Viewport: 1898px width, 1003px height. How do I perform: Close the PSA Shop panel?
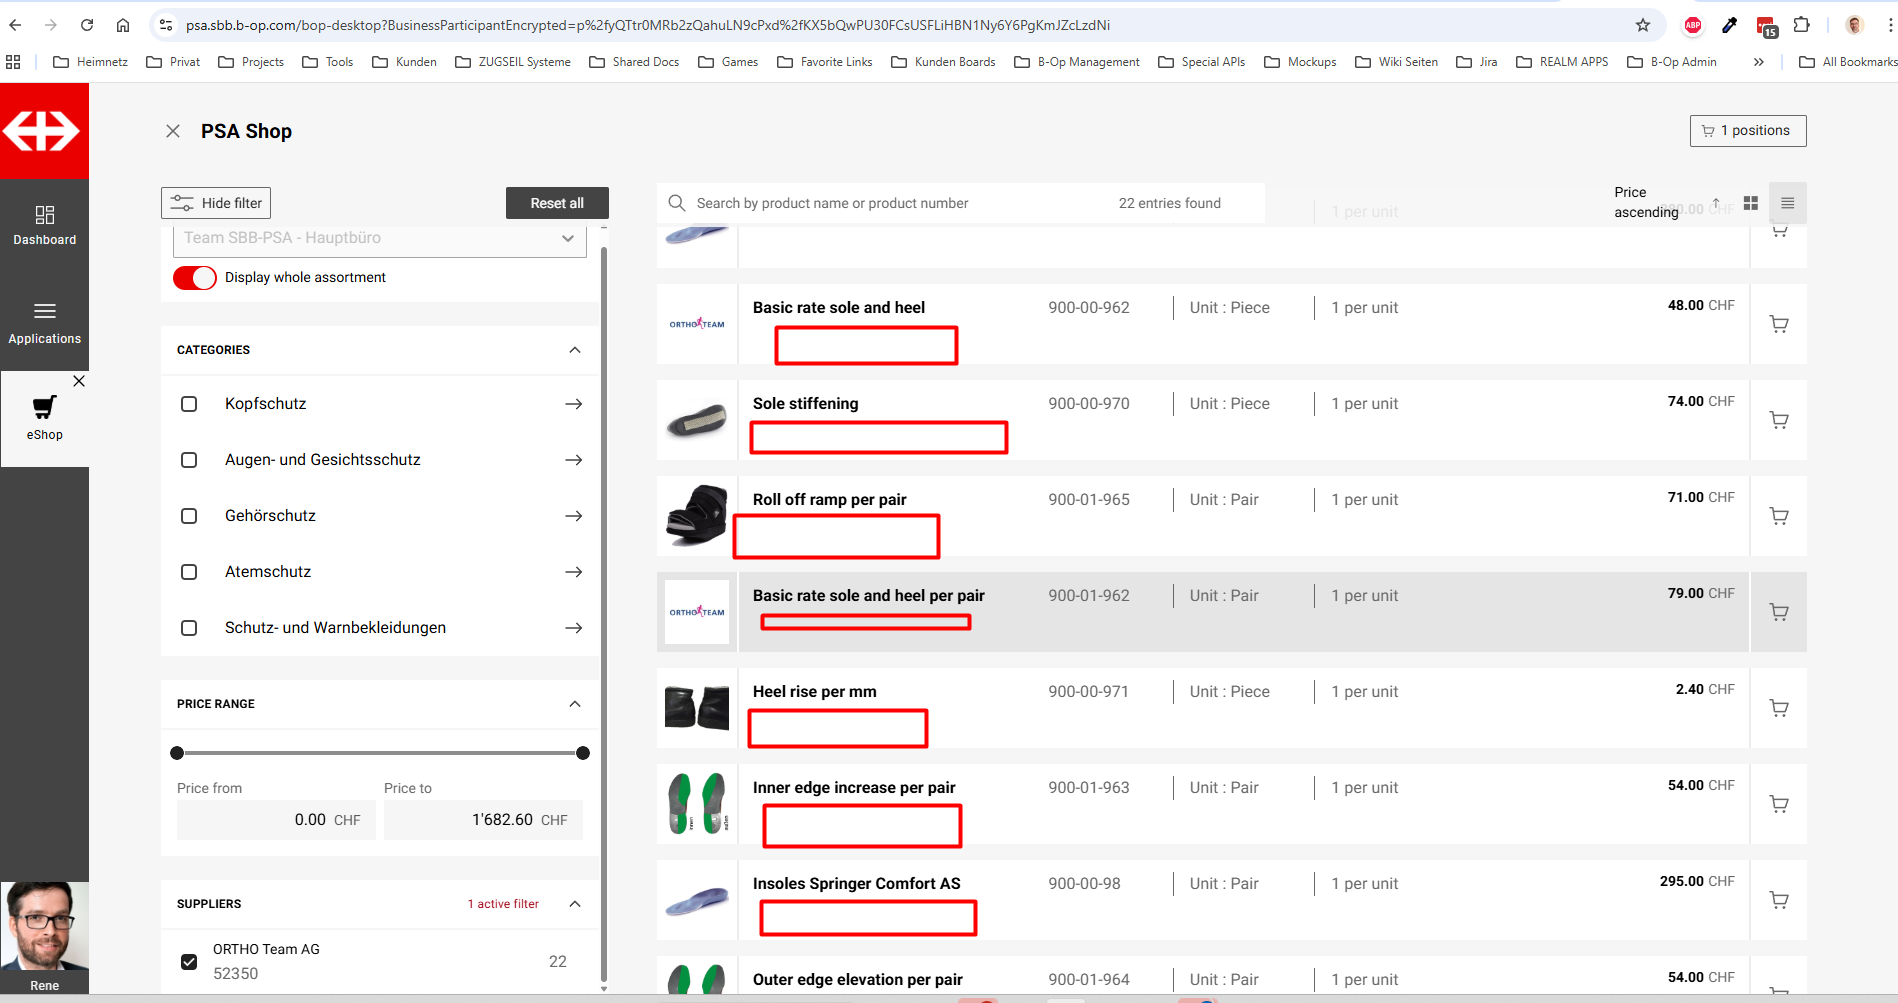pyautogui.click(x=173, y=131)
